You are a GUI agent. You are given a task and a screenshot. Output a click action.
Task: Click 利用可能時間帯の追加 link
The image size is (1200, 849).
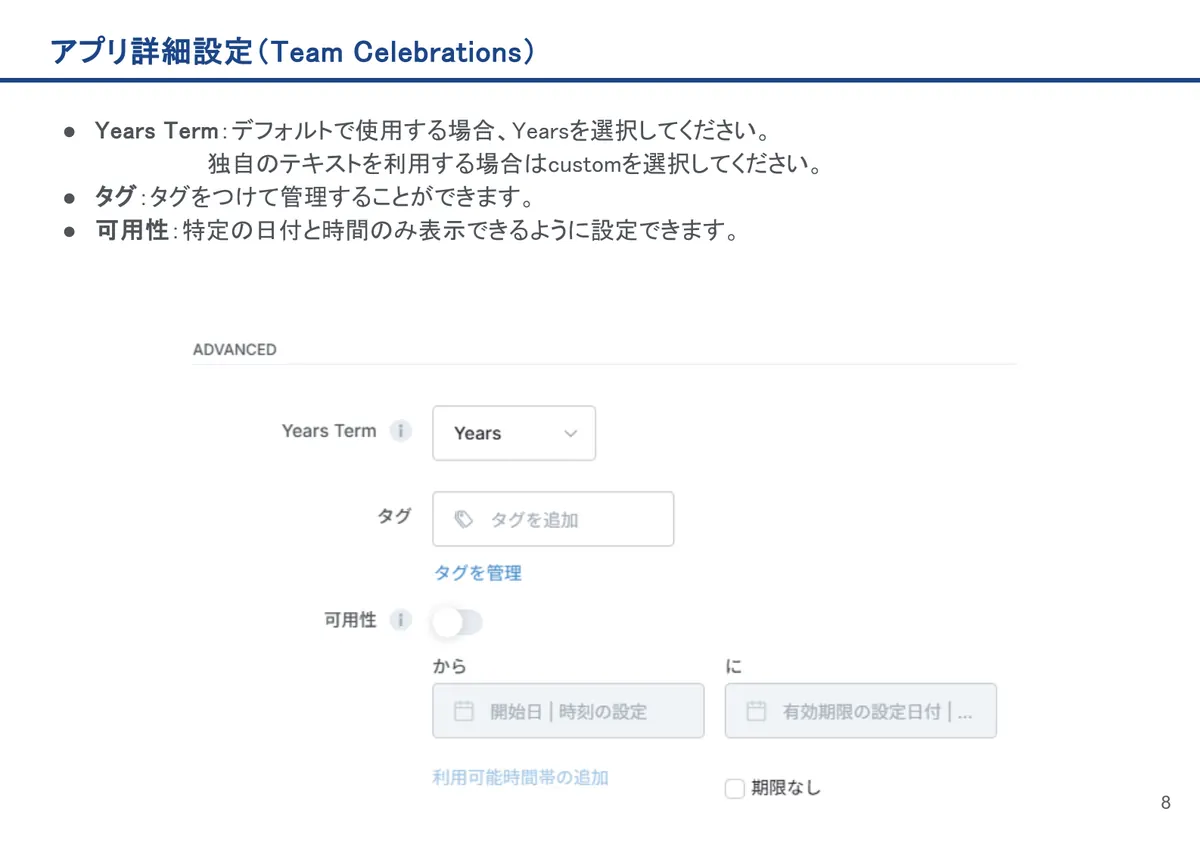click(x=520, y=777)
